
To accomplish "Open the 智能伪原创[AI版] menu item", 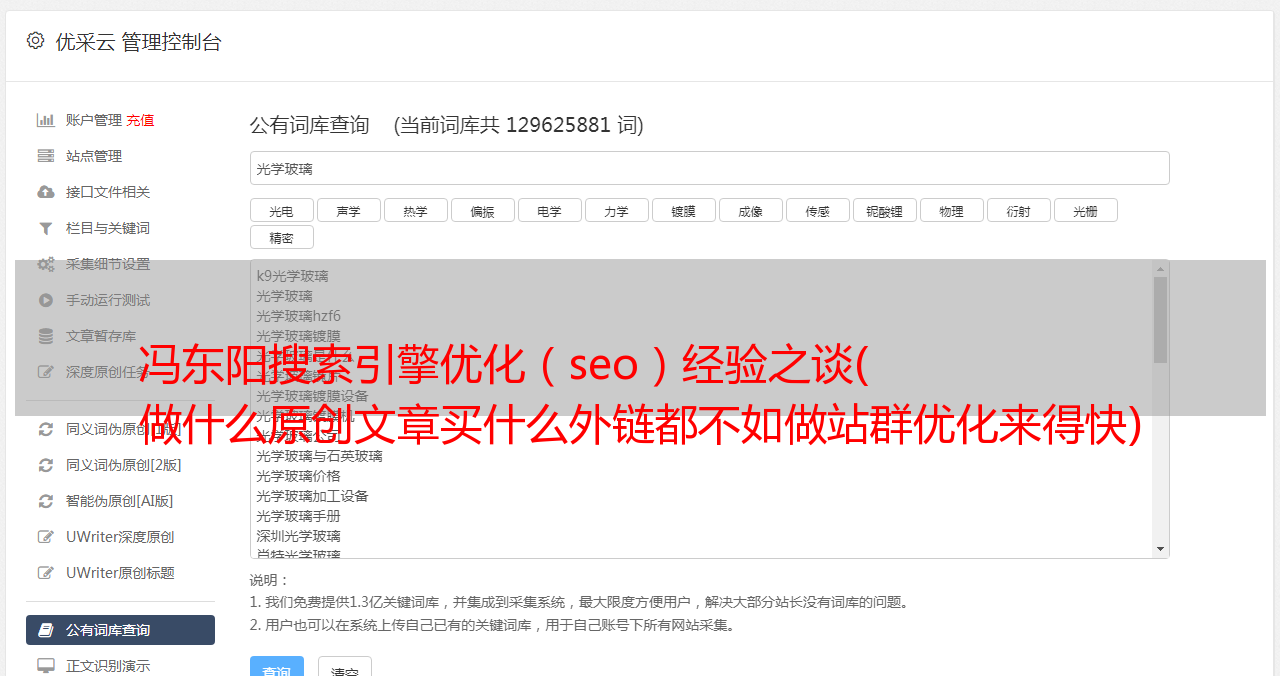I will [x=120, y=501].
